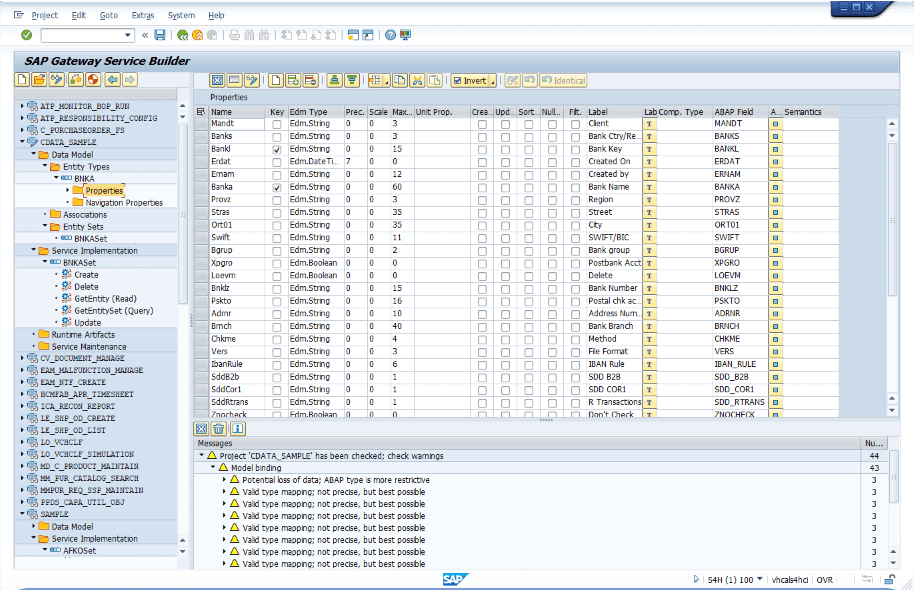Select GetEntitySet (Query) in the tree

coord(112,311)
